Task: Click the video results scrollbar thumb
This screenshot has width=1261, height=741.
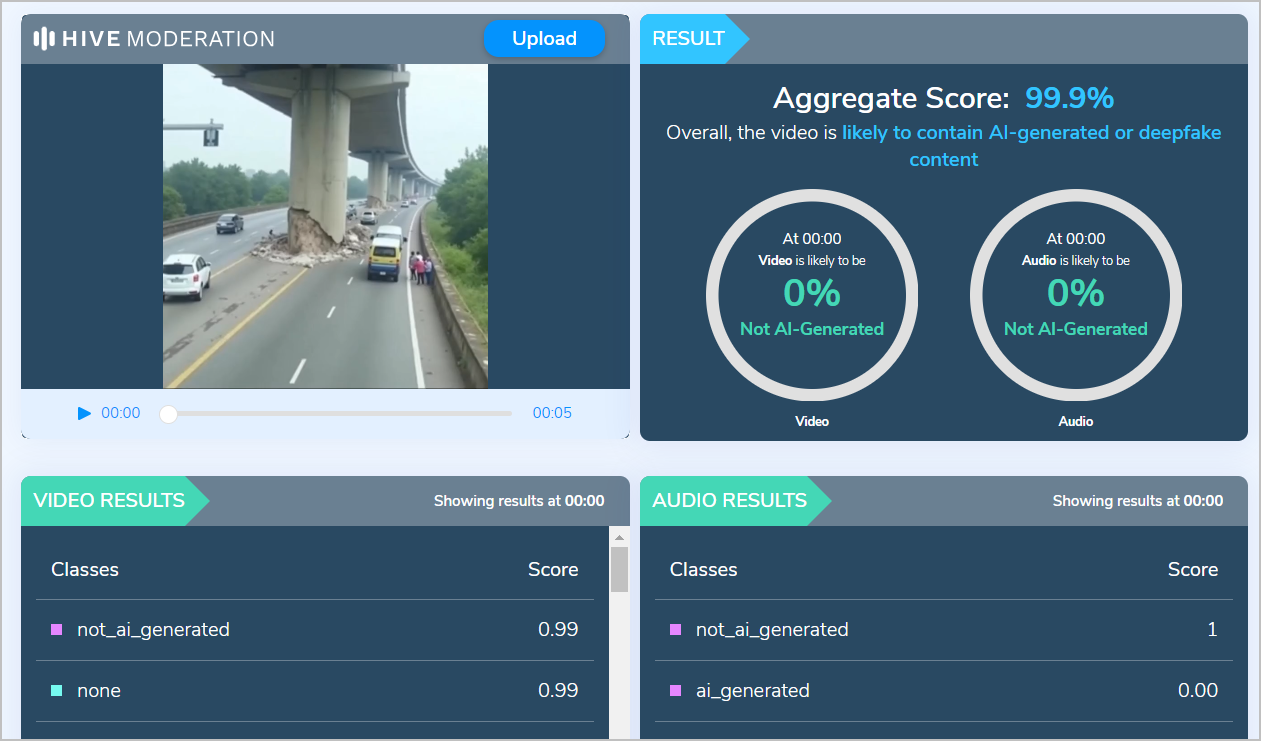Action: (619, 569)
